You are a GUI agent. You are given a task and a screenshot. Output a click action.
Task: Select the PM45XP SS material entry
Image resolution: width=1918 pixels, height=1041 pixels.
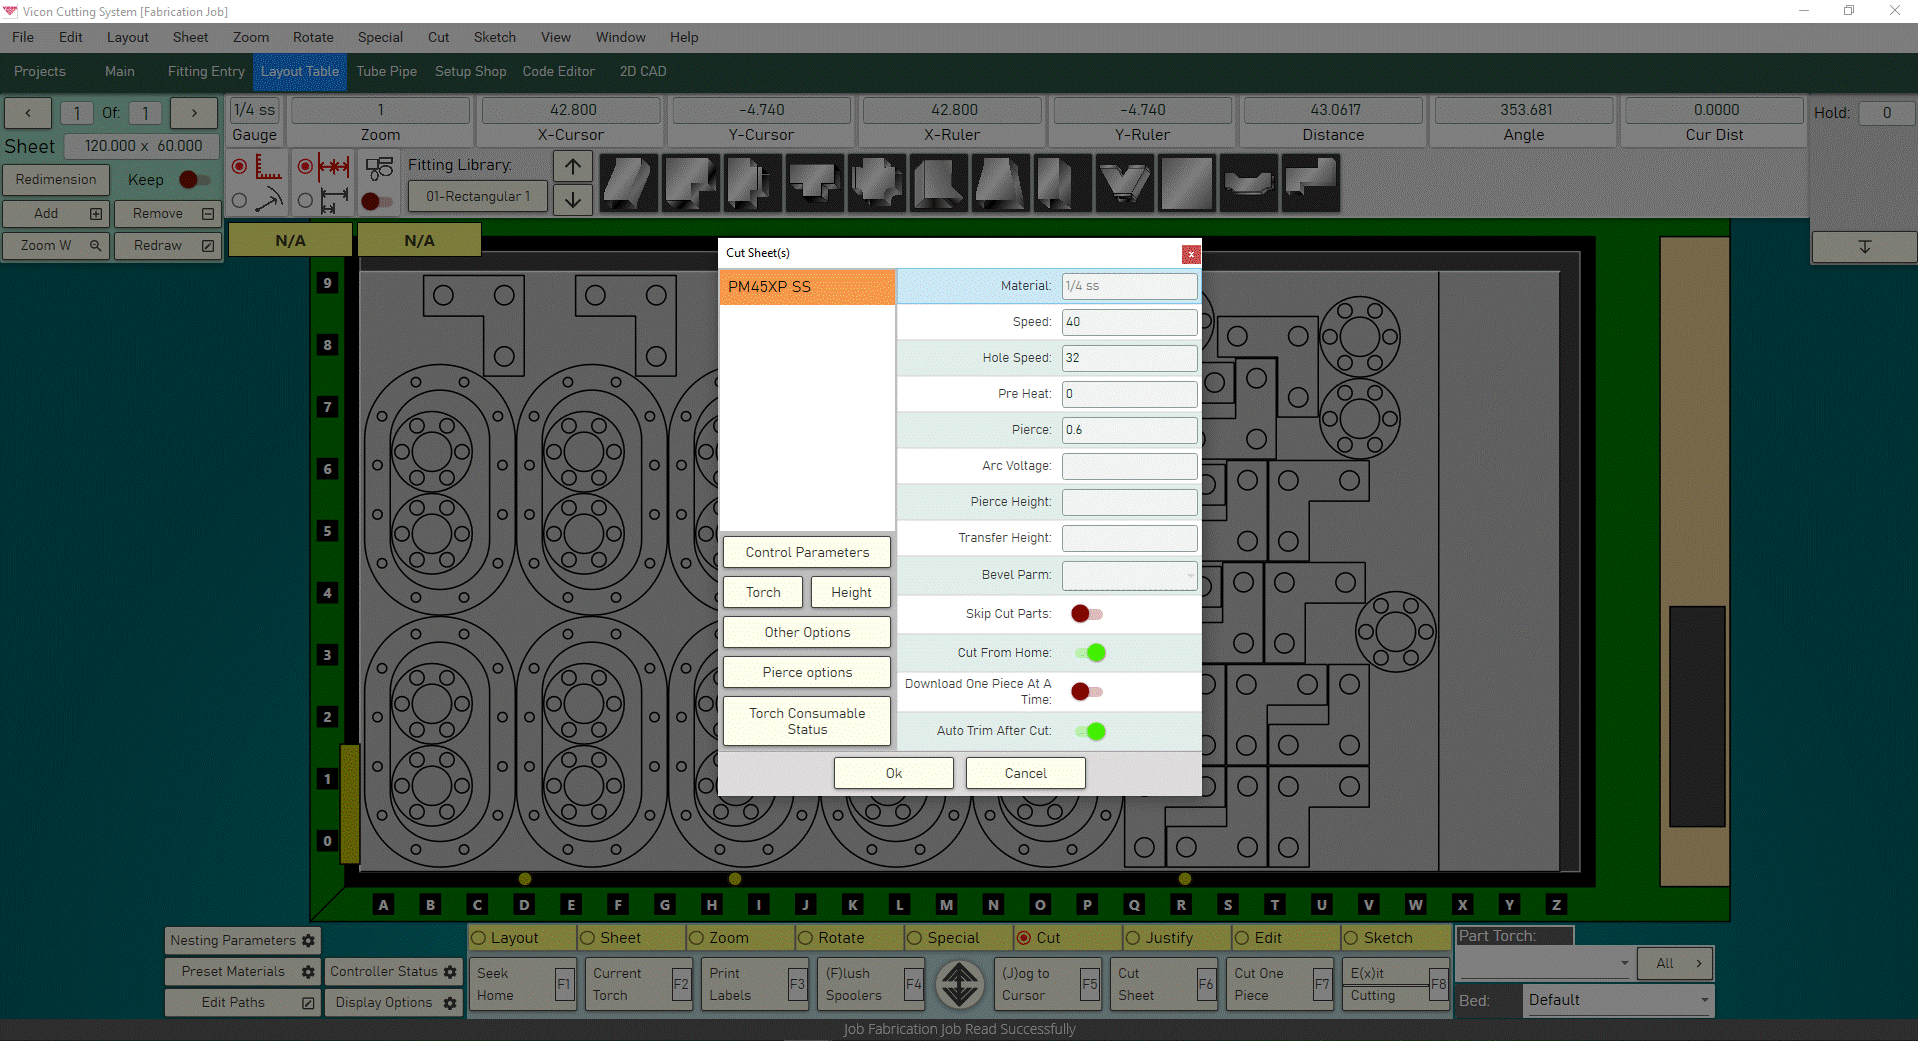[x=806, y=287]
